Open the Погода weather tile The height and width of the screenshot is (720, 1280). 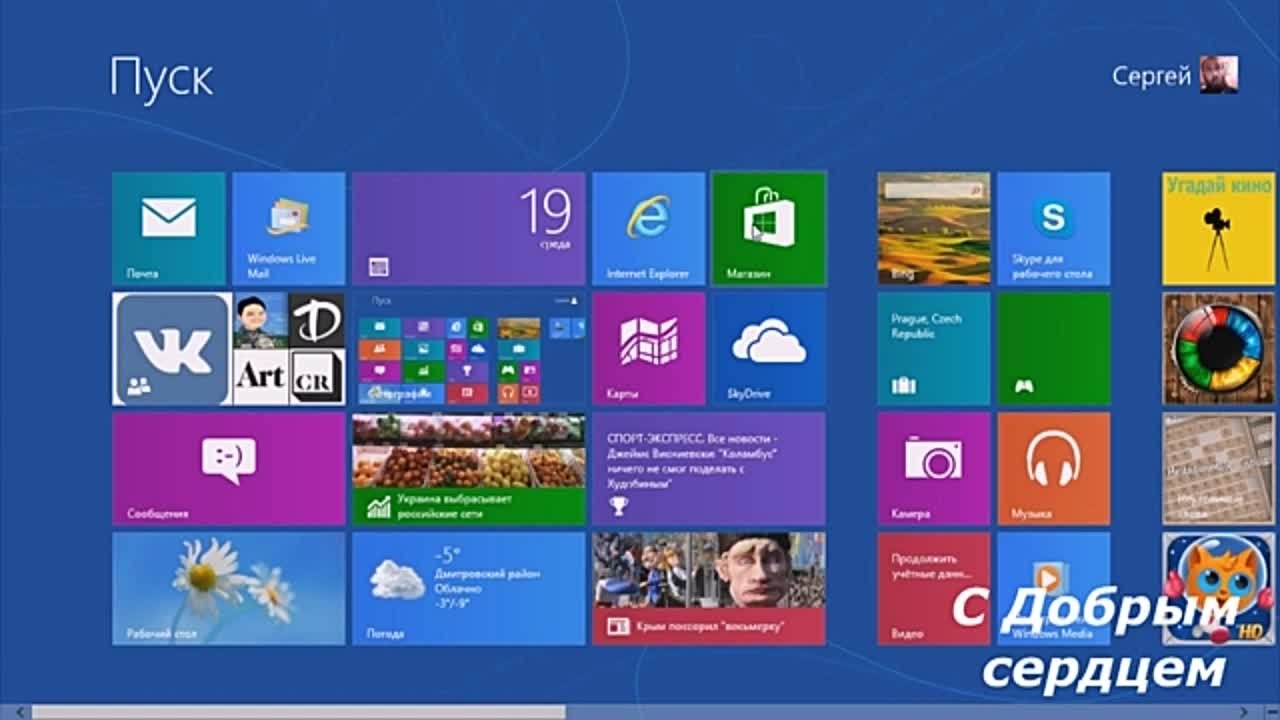pos(468,588)
